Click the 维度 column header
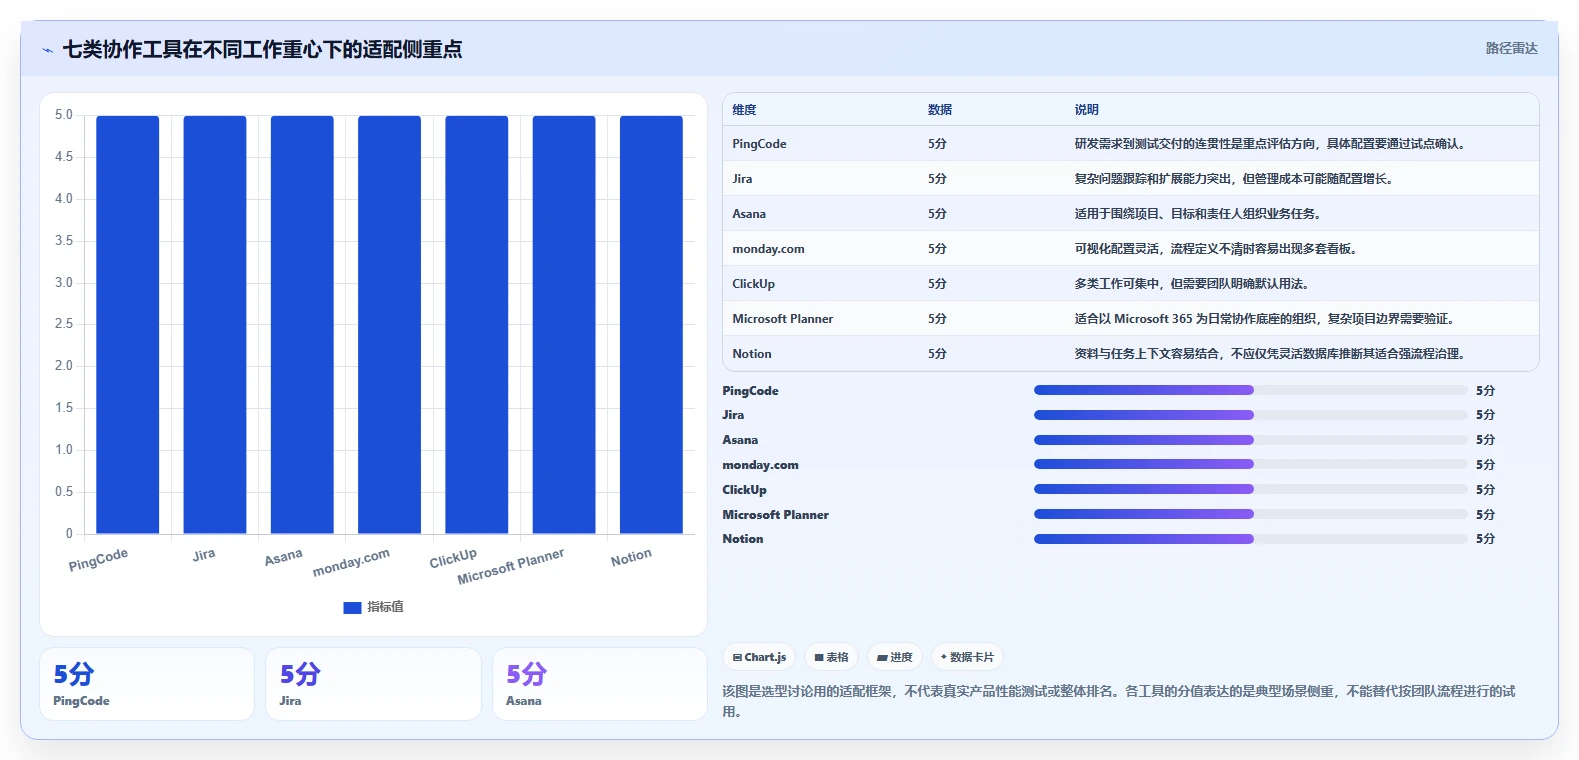Viewport: 1579px width, 760px height. point(744,110)
